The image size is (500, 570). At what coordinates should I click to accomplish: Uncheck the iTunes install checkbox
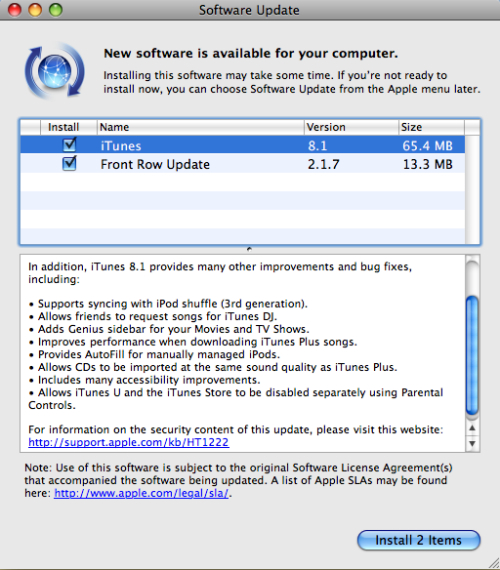[x=69, y=145]
